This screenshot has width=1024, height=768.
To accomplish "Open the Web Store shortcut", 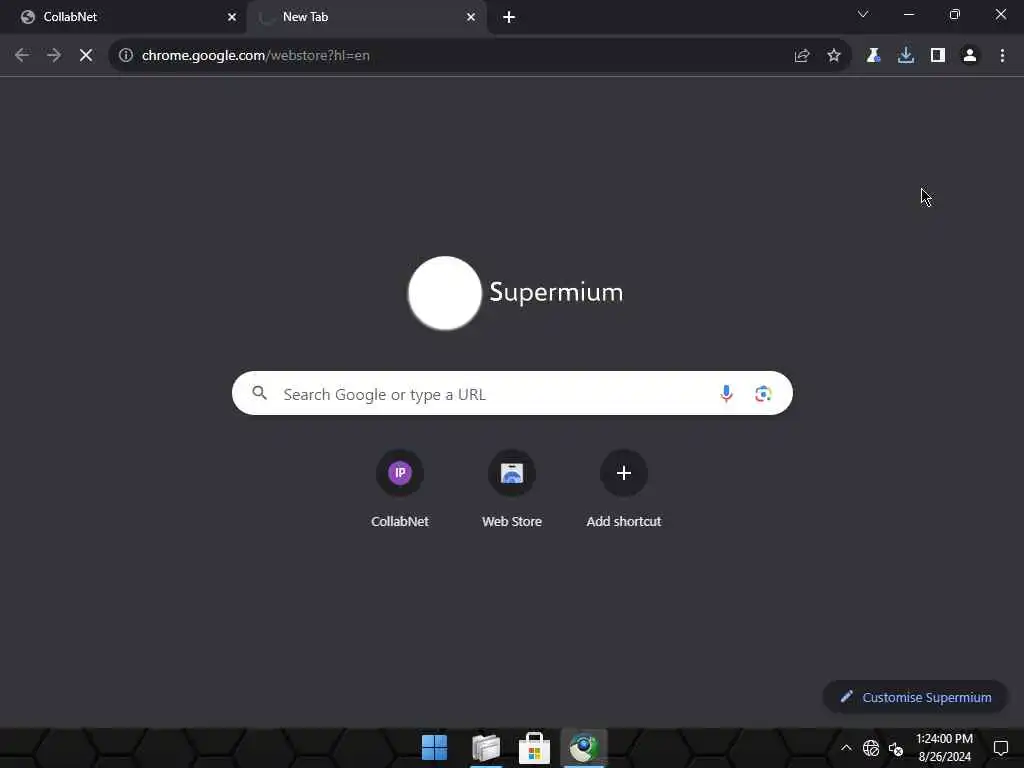I will 512,488.
